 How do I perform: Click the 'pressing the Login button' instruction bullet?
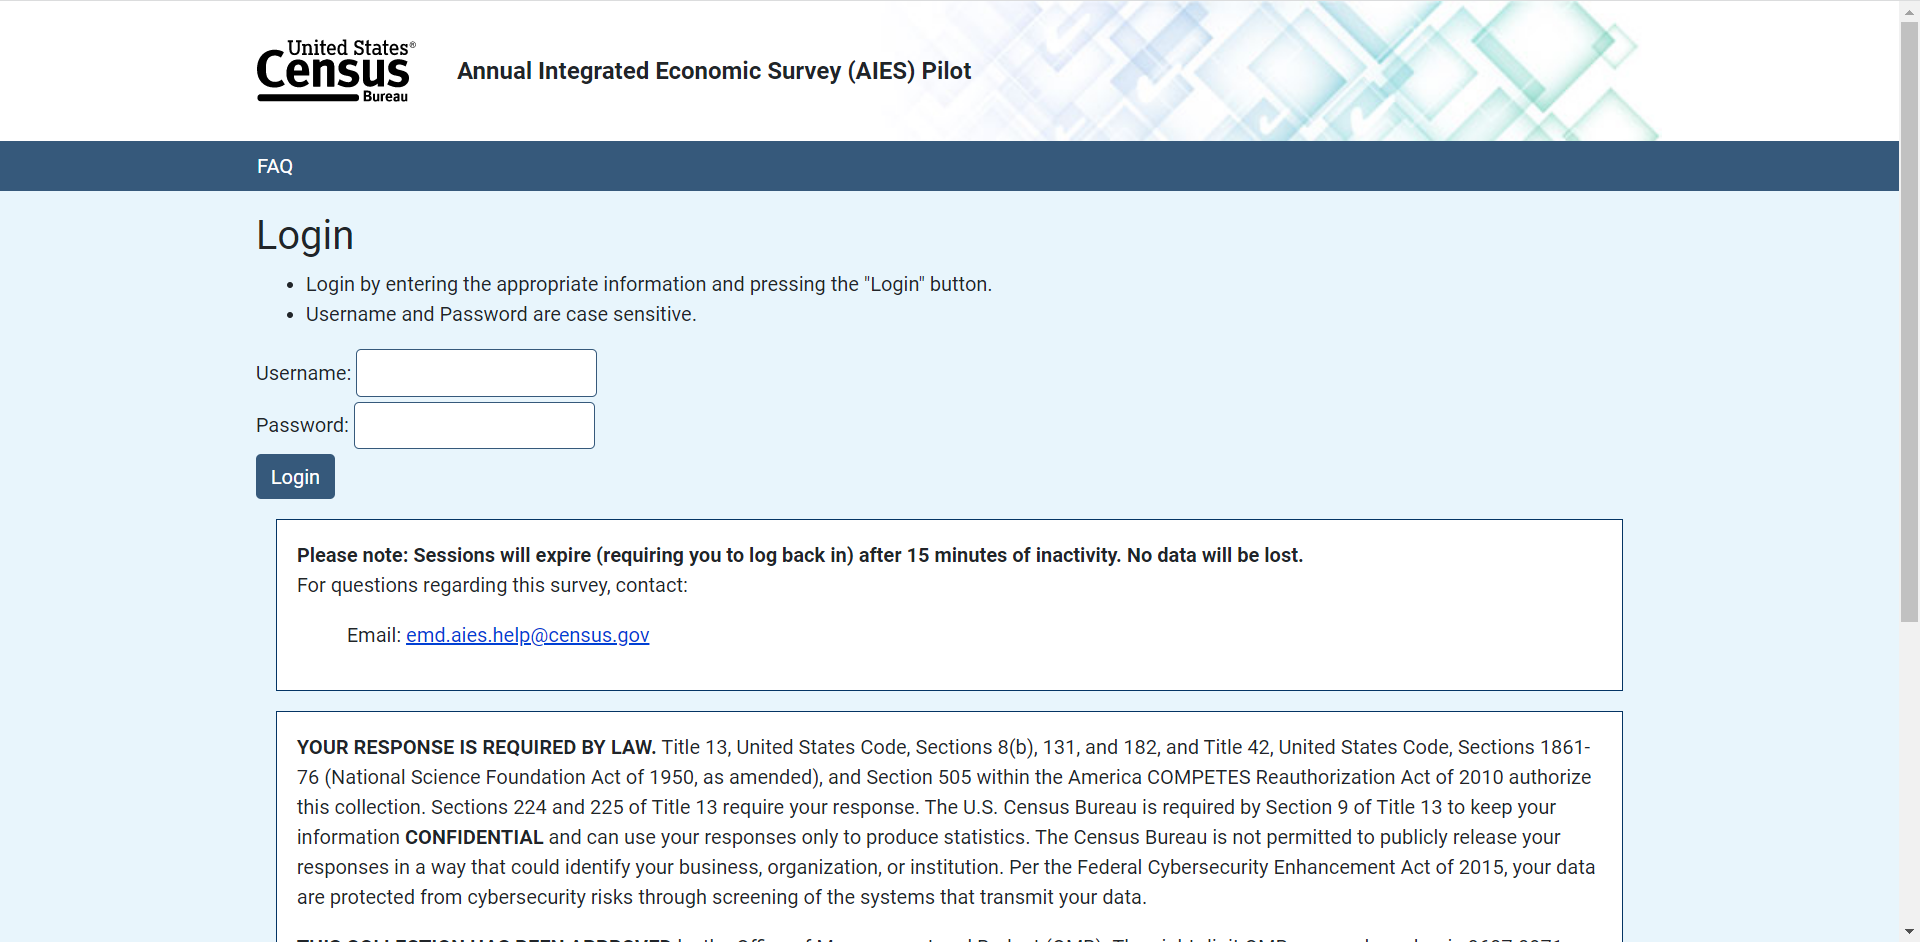coord(648,284)
